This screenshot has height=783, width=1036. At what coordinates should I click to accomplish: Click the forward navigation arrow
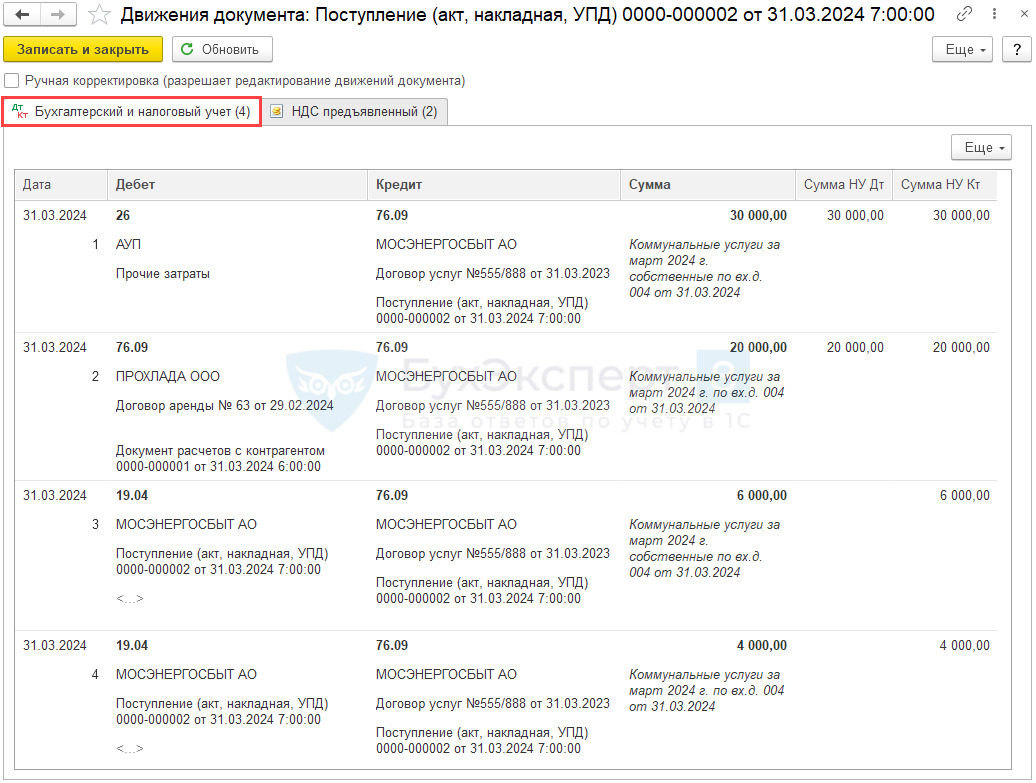point(57,15)
